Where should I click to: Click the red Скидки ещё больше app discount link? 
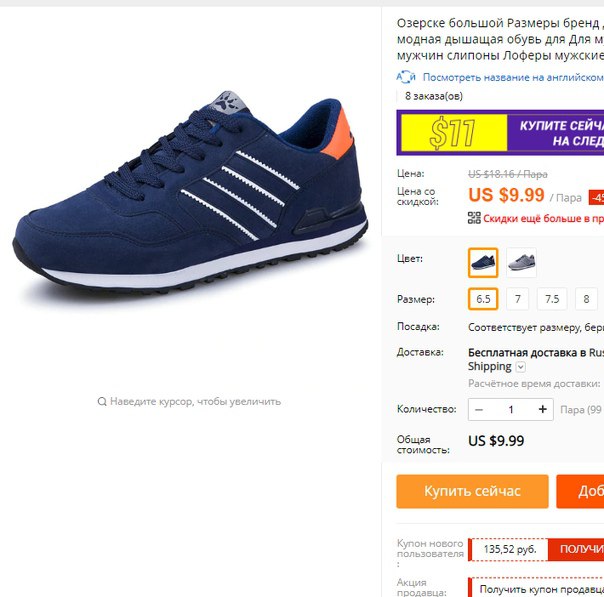[x=543, y=218]
